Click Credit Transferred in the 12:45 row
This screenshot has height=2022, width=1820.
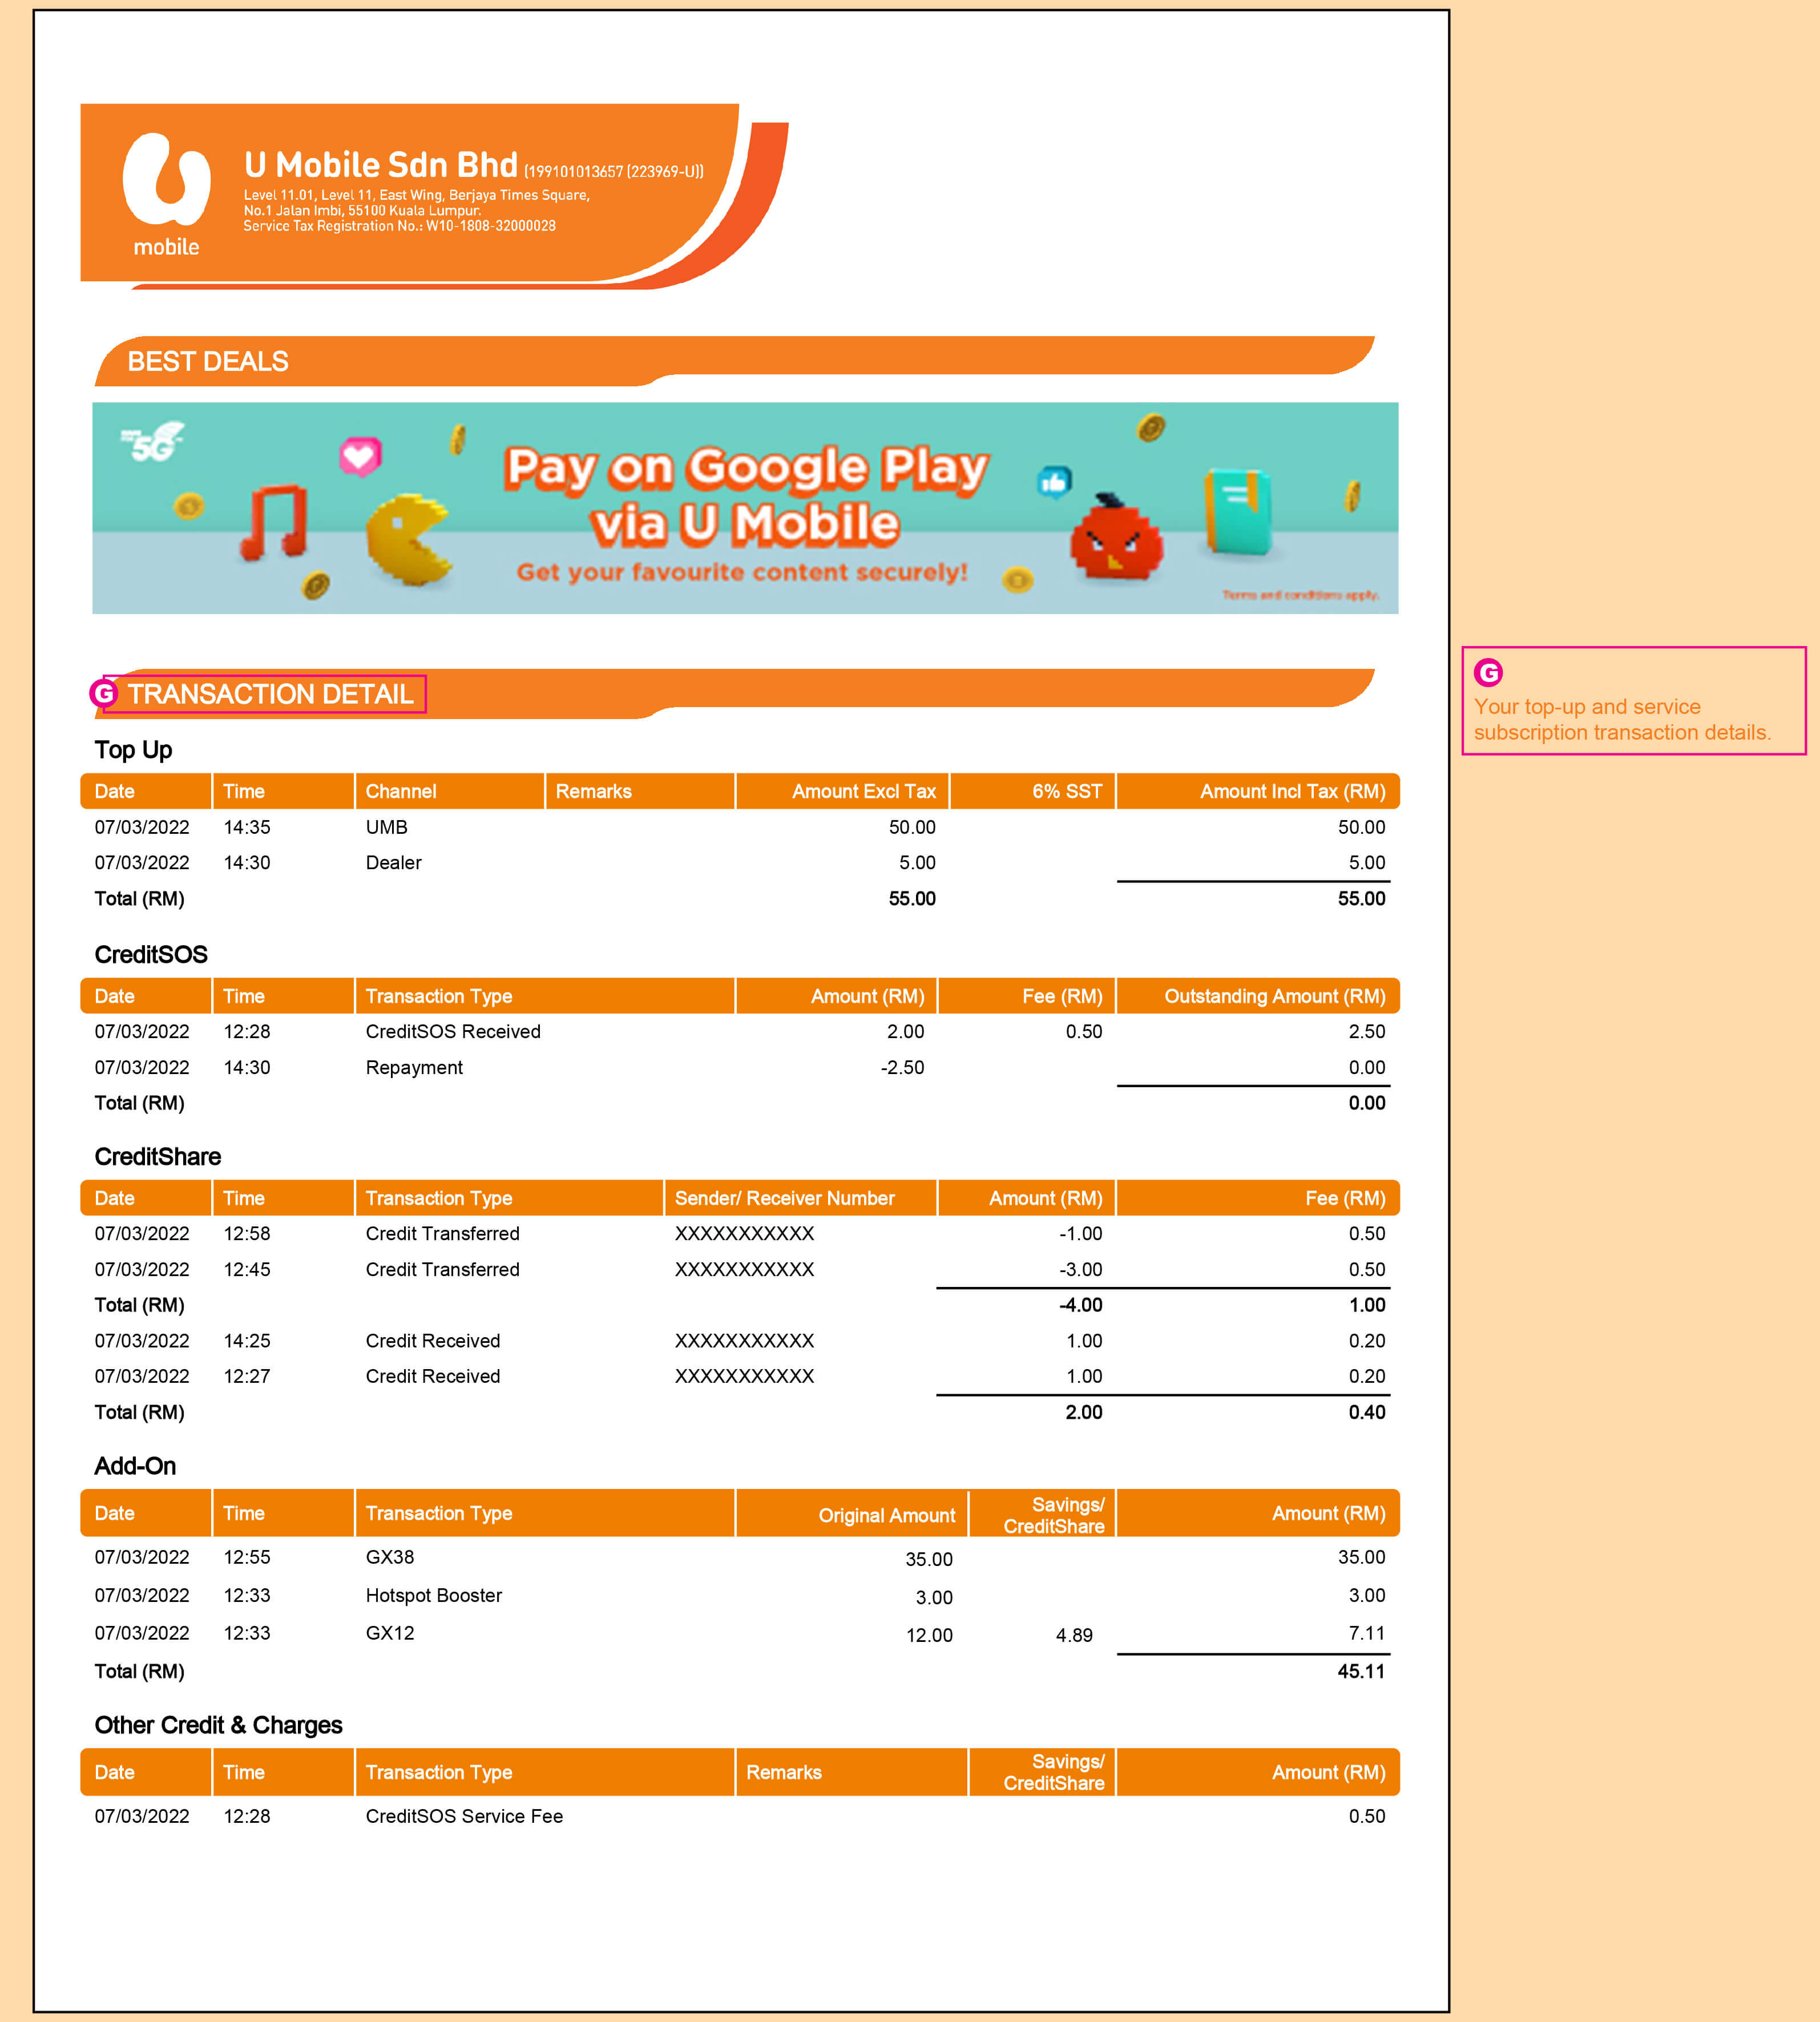pyautogui.click(x=442, y=1270)
